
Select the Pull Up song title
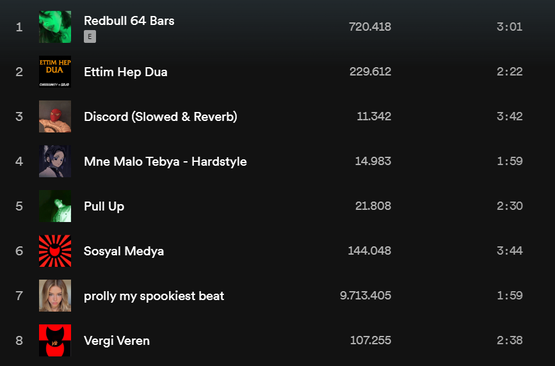[104, 206]
